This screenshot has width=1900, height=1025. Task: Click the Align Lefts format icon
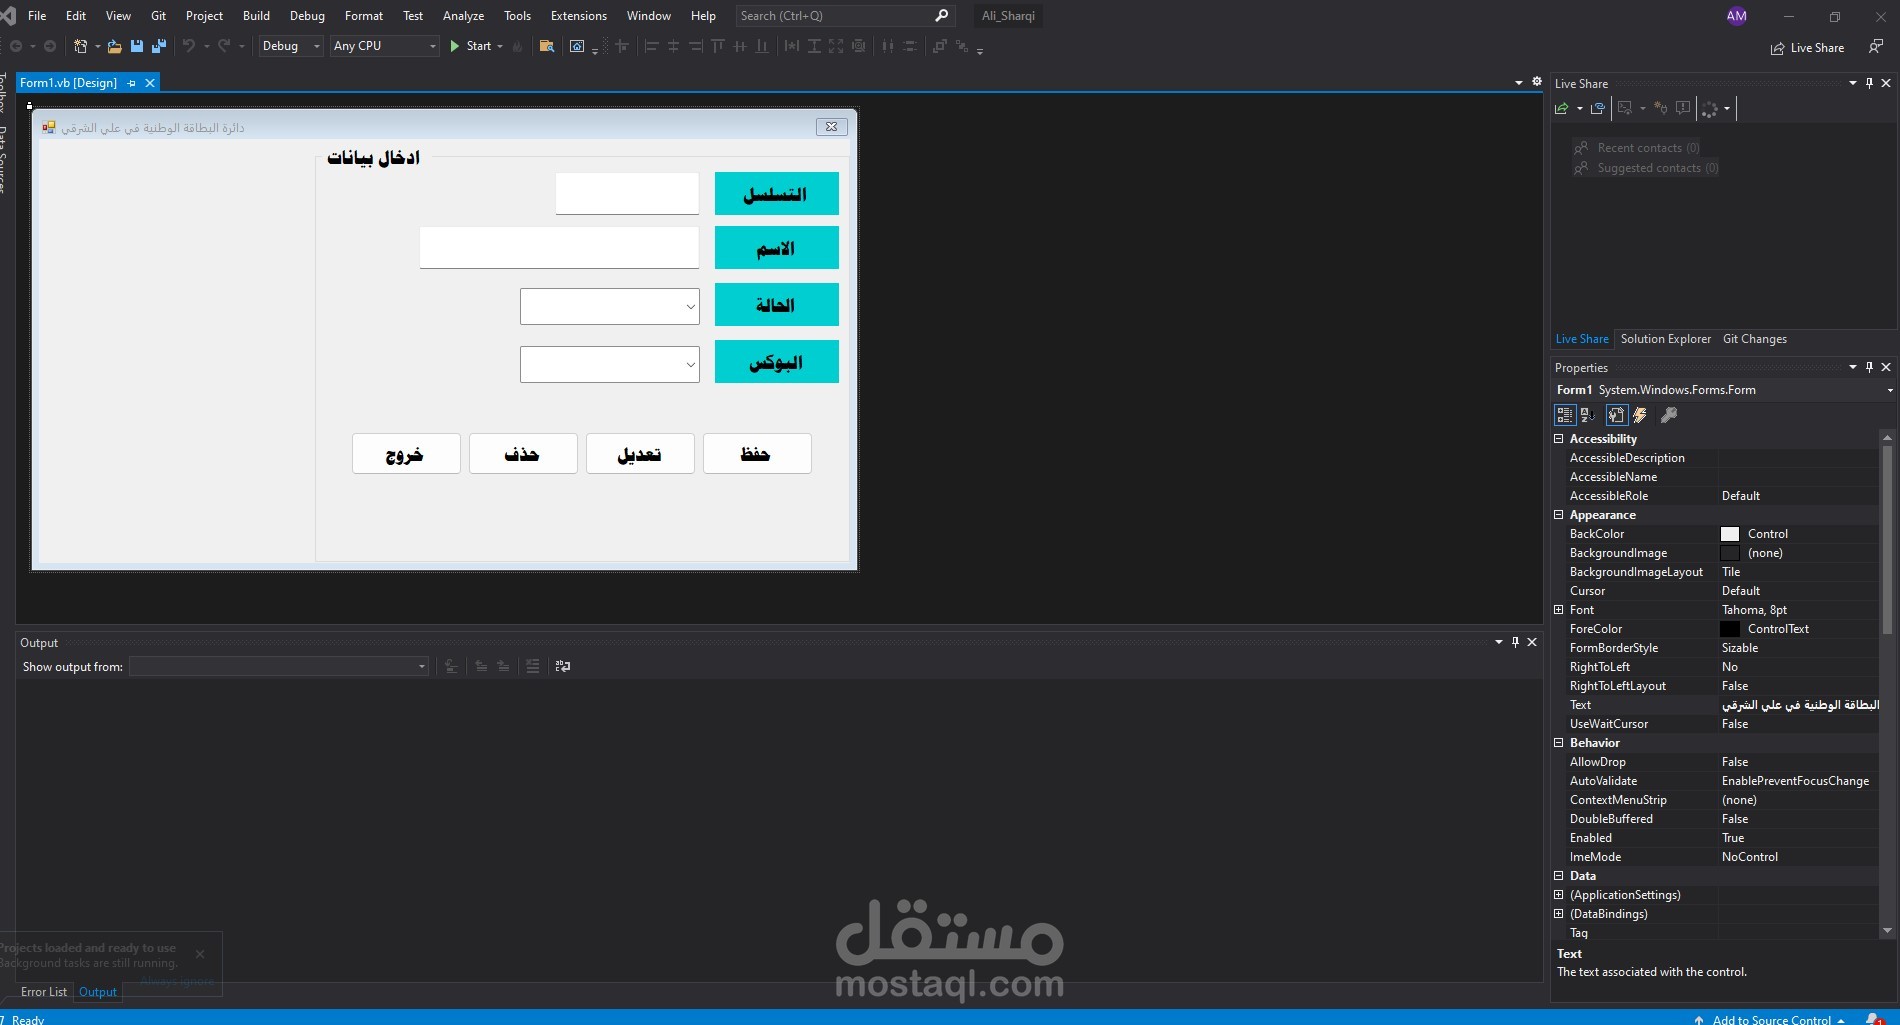click(651, 46)
